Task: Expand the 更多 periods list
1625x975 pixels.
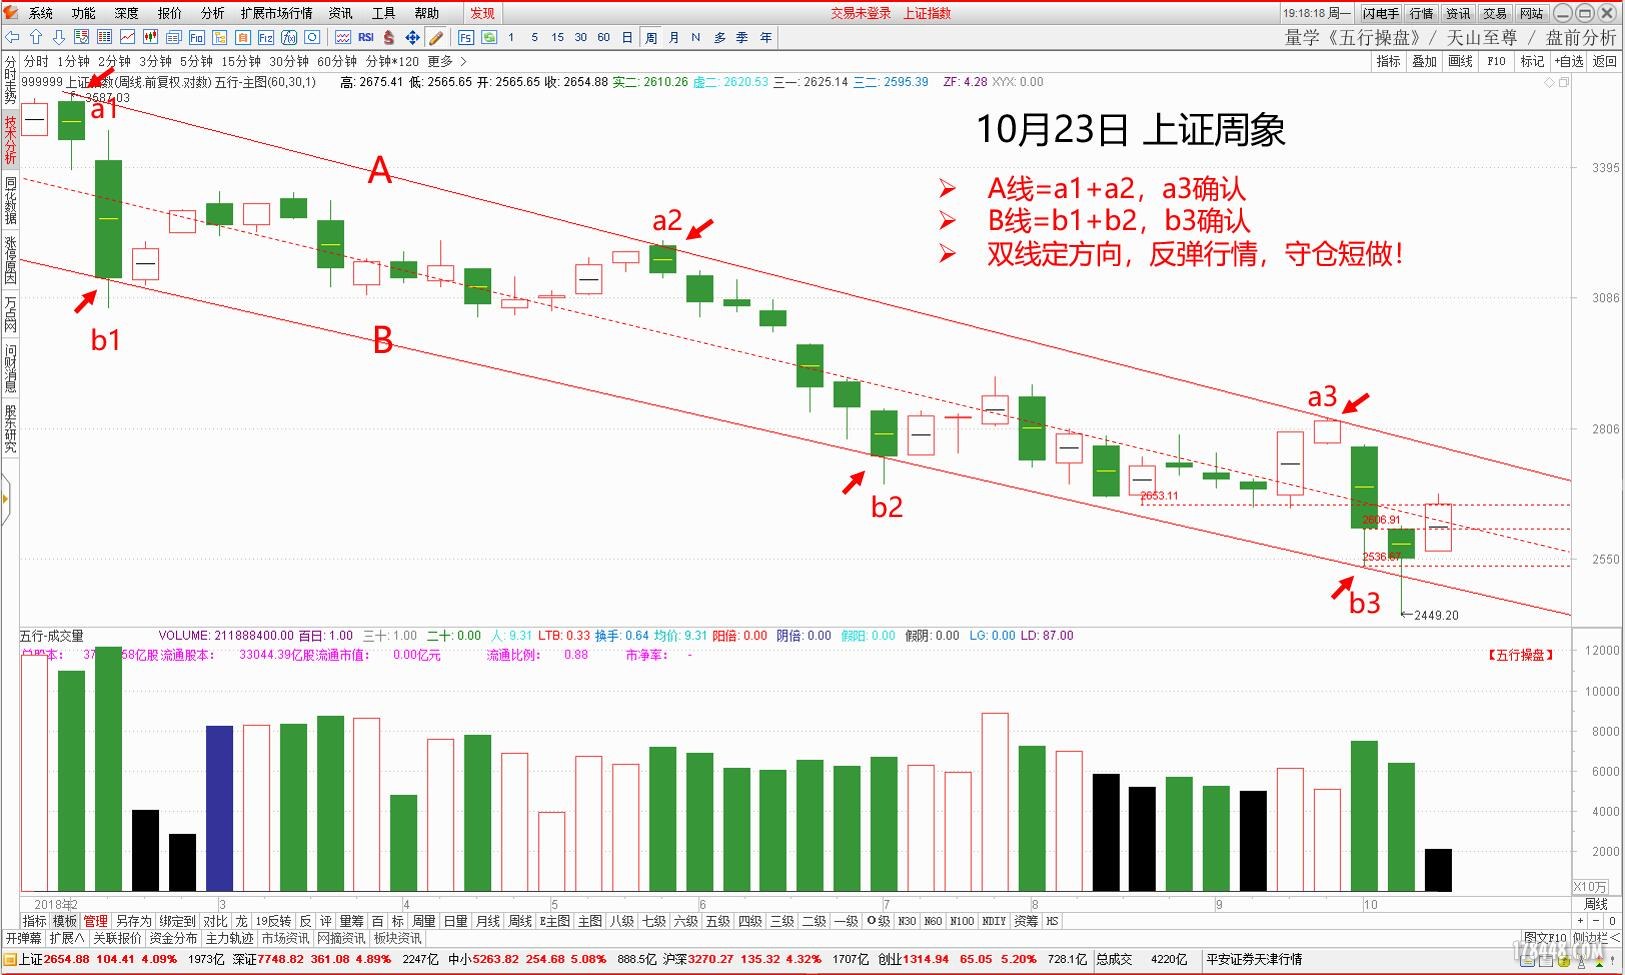Action: 447,61
